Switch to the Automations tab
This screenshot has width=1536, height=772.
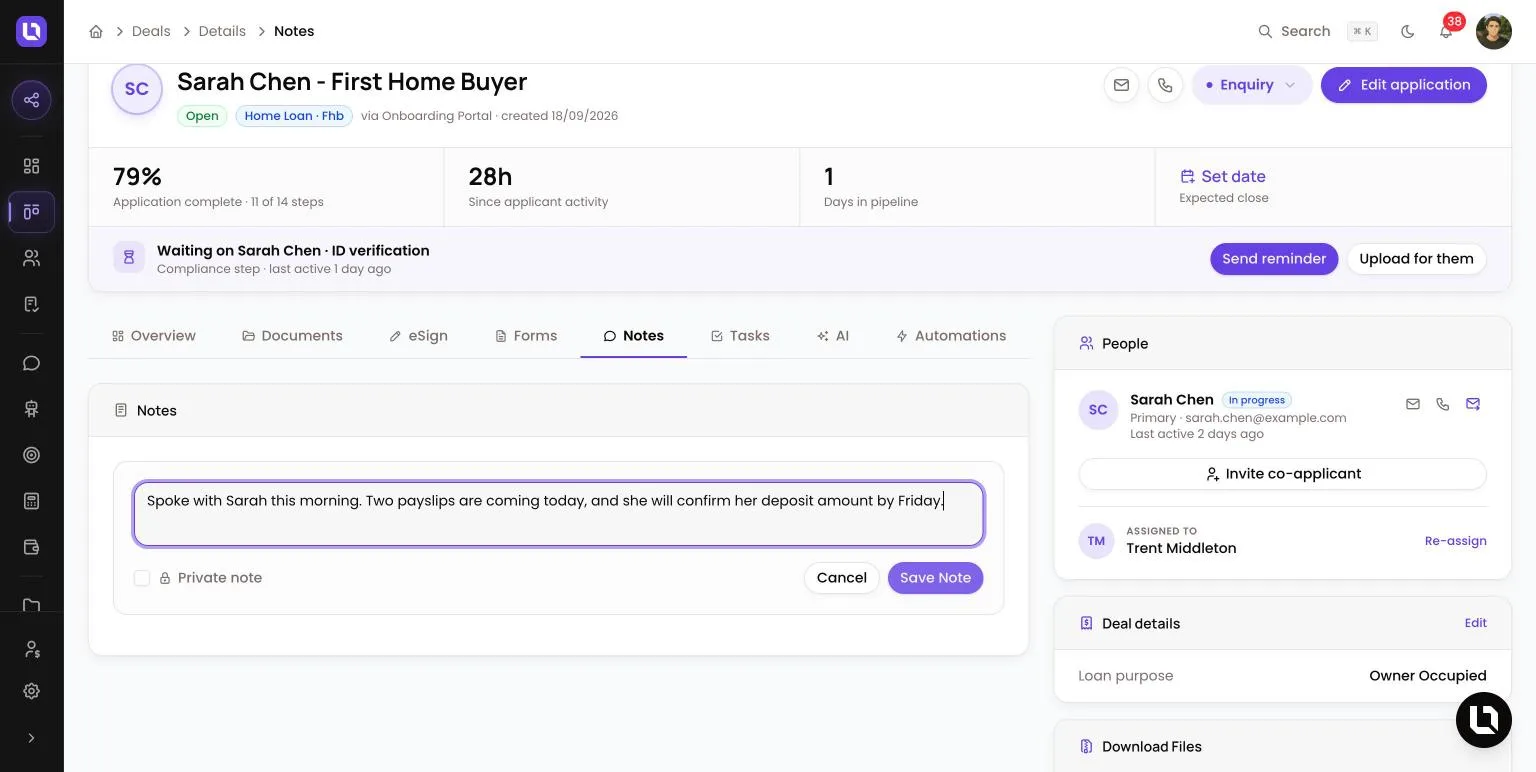(x=951, y=336)
